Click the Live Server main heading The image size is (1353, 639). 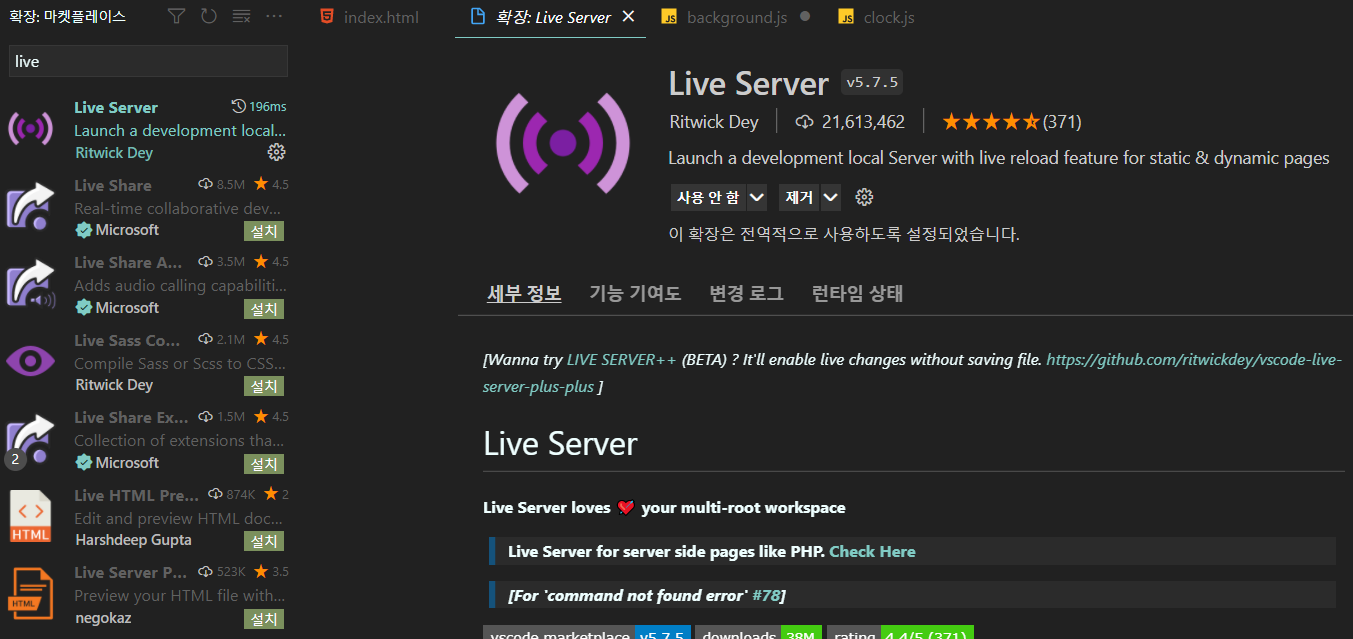click(560, 443)
